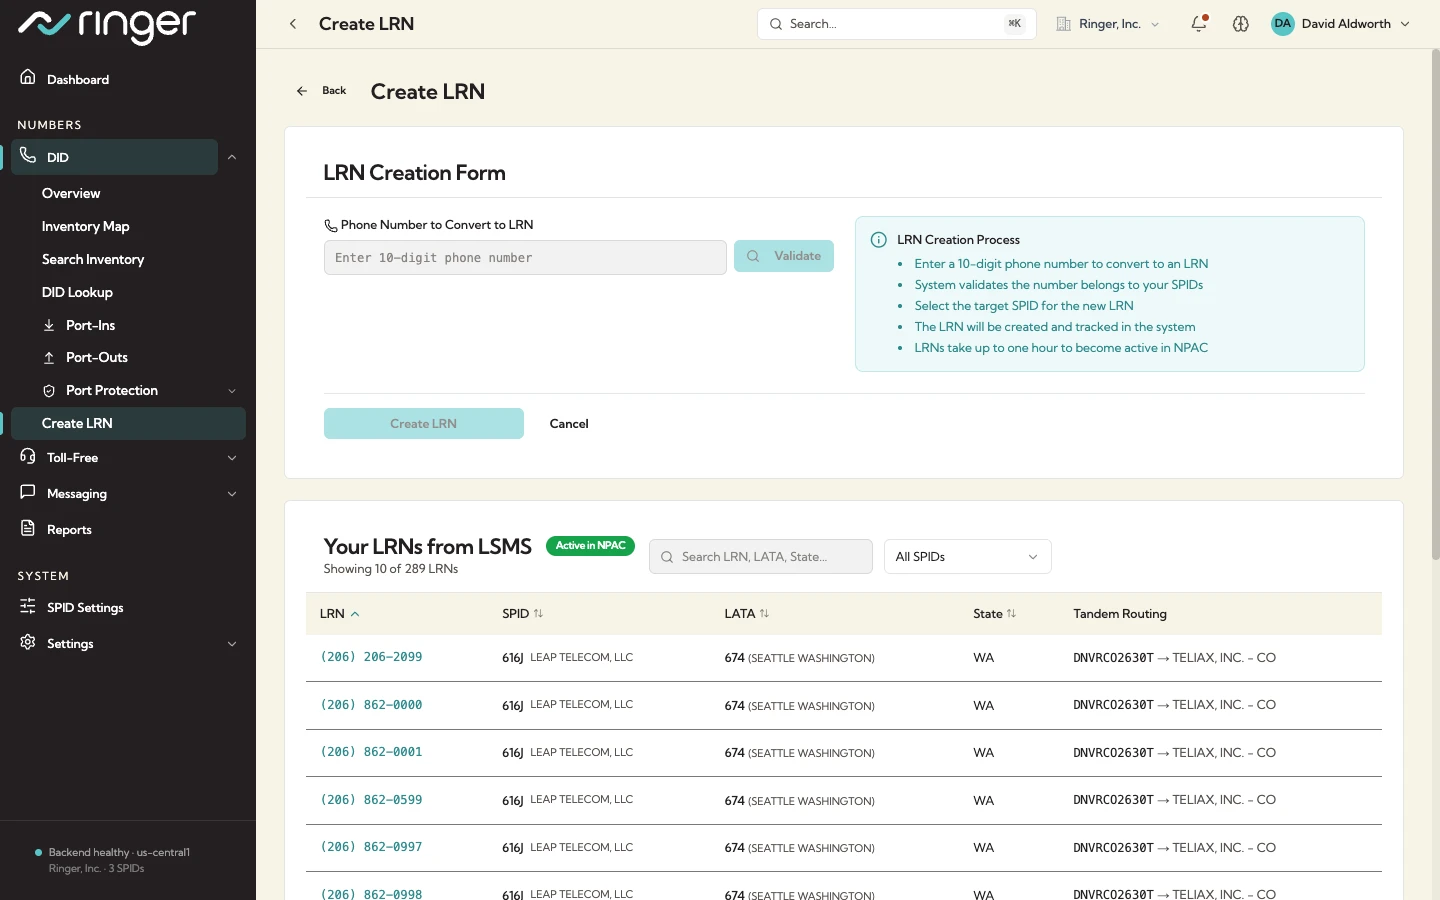Click the Settings gear icon
This screenshot has width=1440, height=900.
(x=28, y=642)
